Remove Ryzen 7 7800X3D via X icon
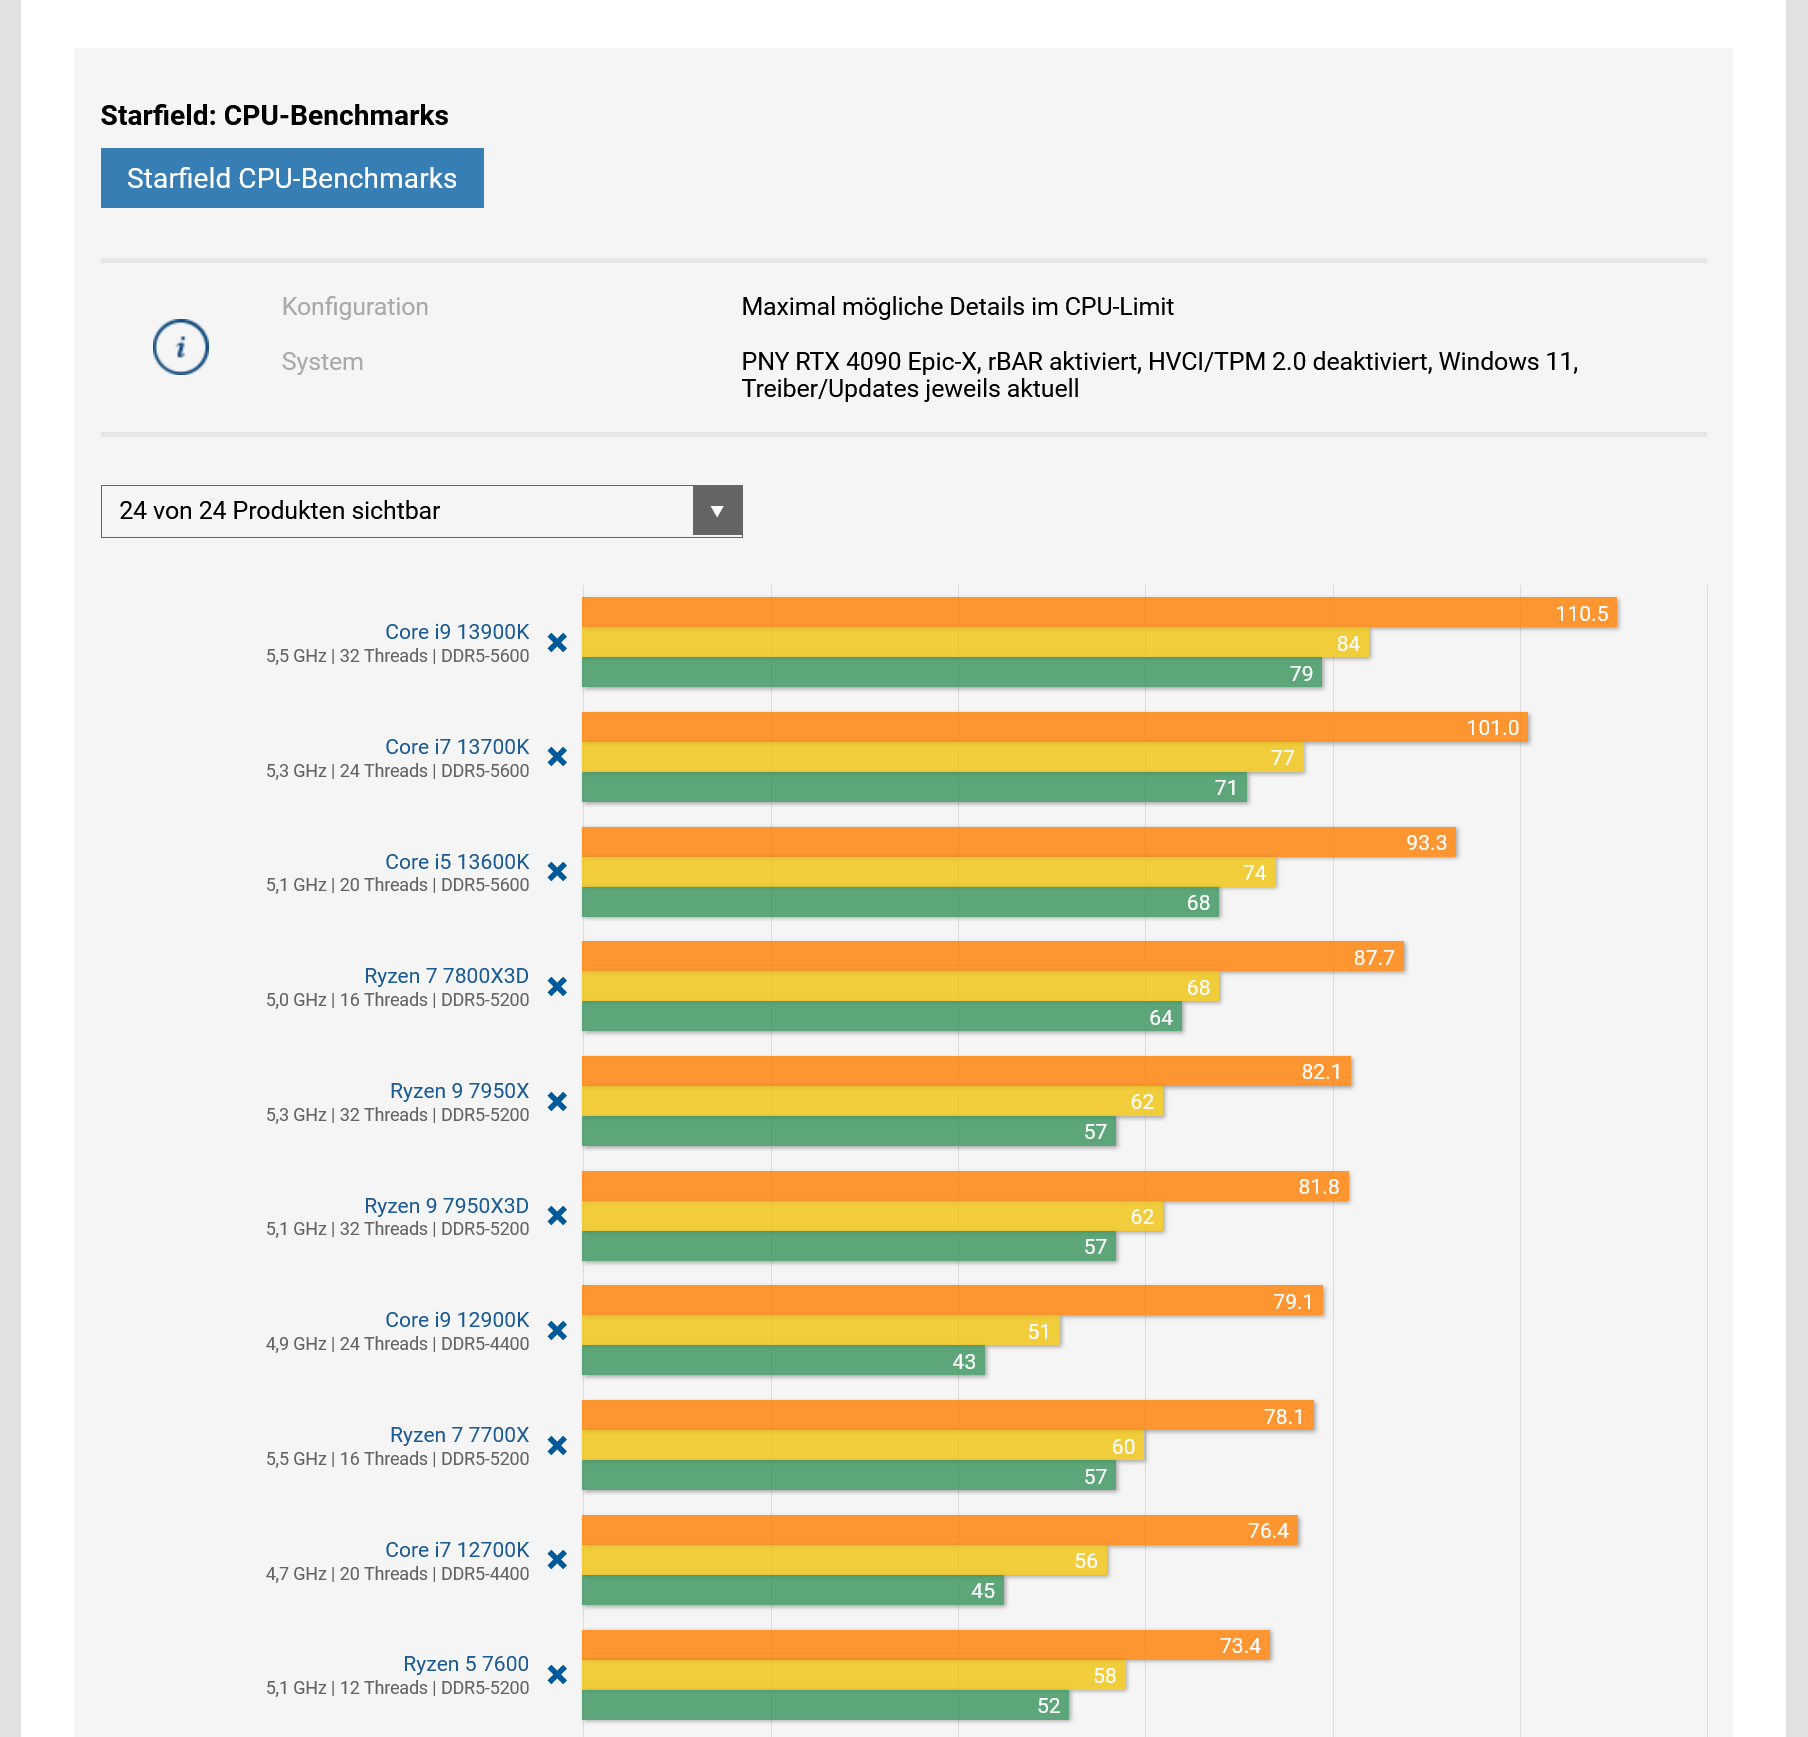Viewport: 1808px width, 1737px height. [558, 987]
